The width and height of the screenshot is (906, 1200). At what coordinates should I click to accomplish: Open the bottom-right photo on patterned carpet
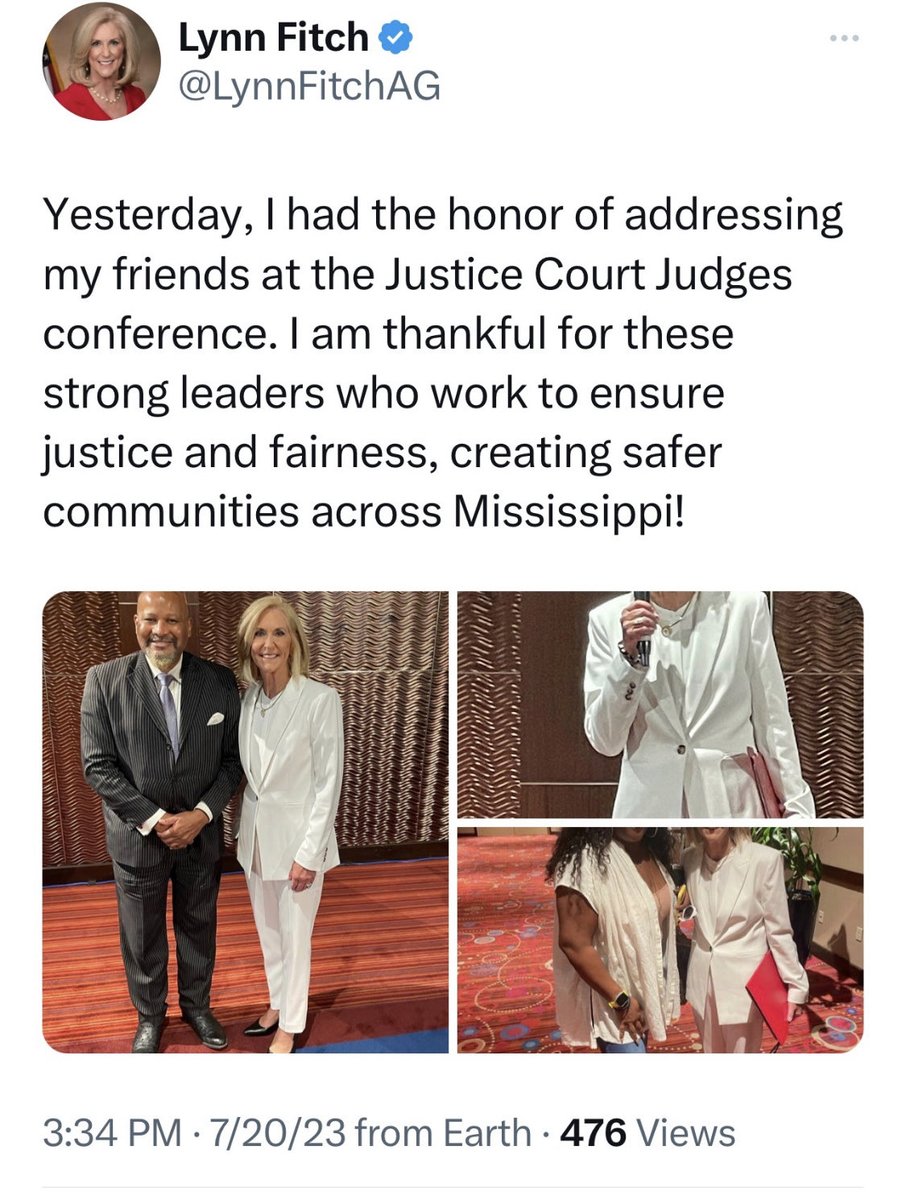point(660,939)
